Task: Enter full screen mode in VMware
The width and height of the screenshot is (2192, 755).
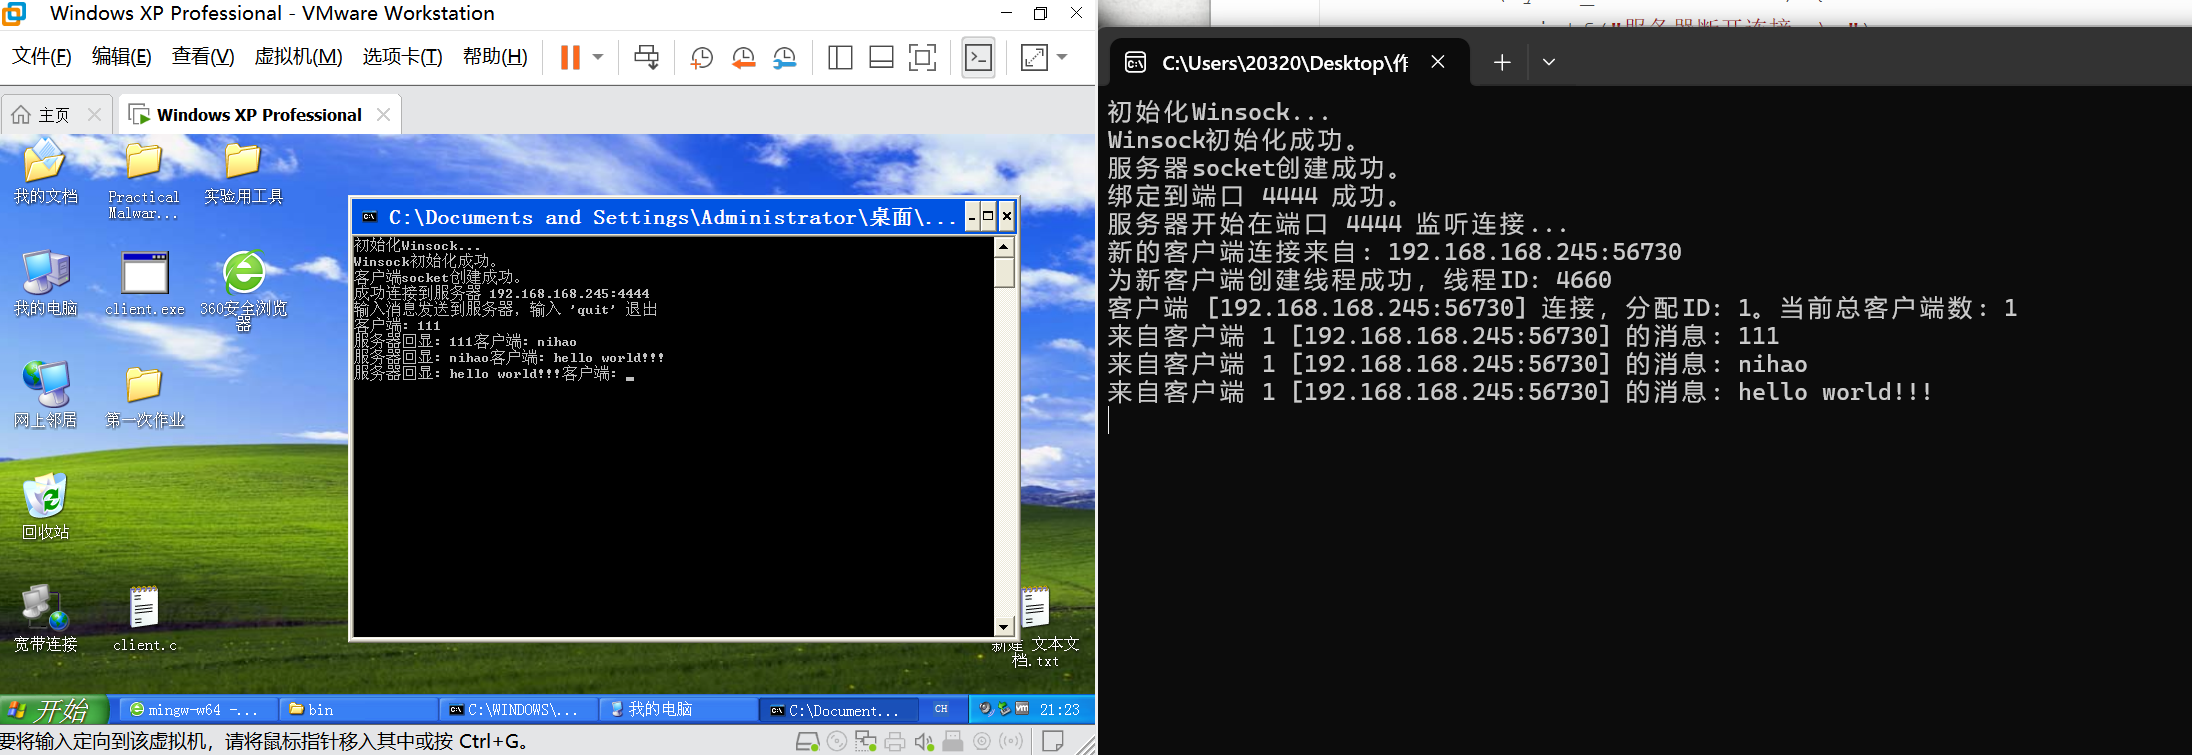Action: 922,57
